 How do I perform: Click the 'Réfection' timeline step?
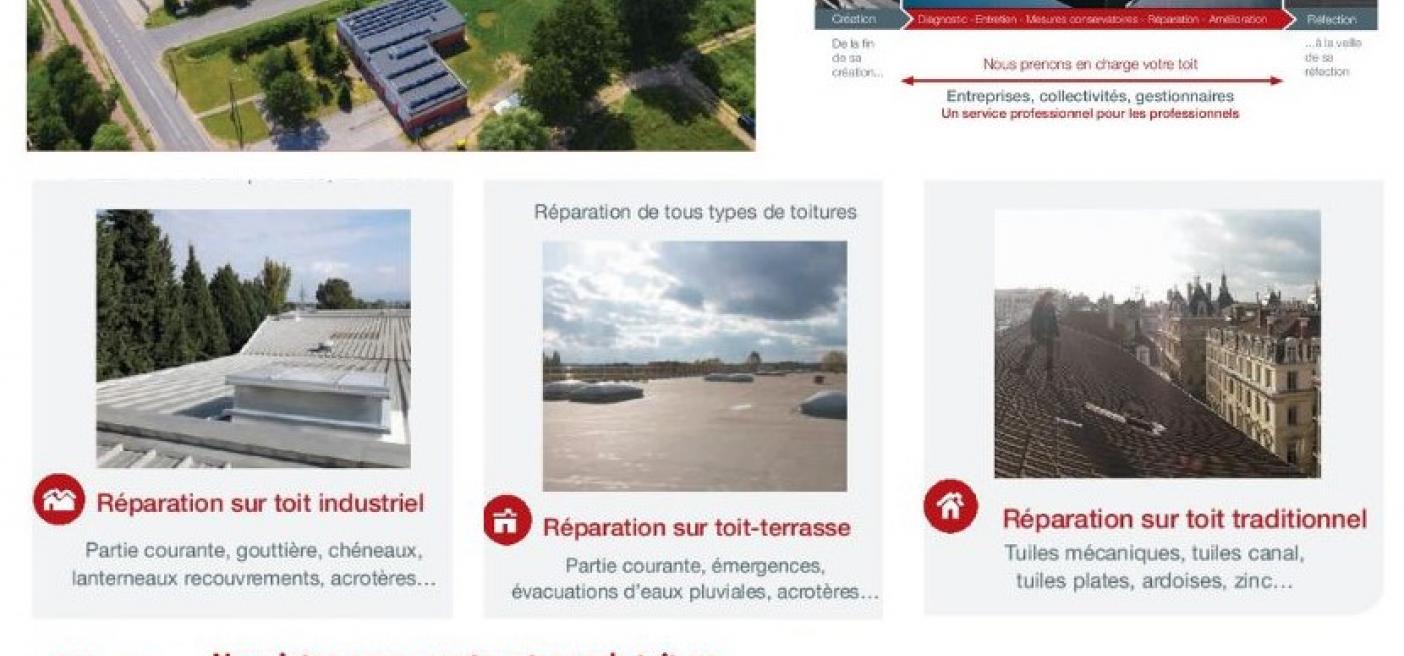pos(1331,18)
